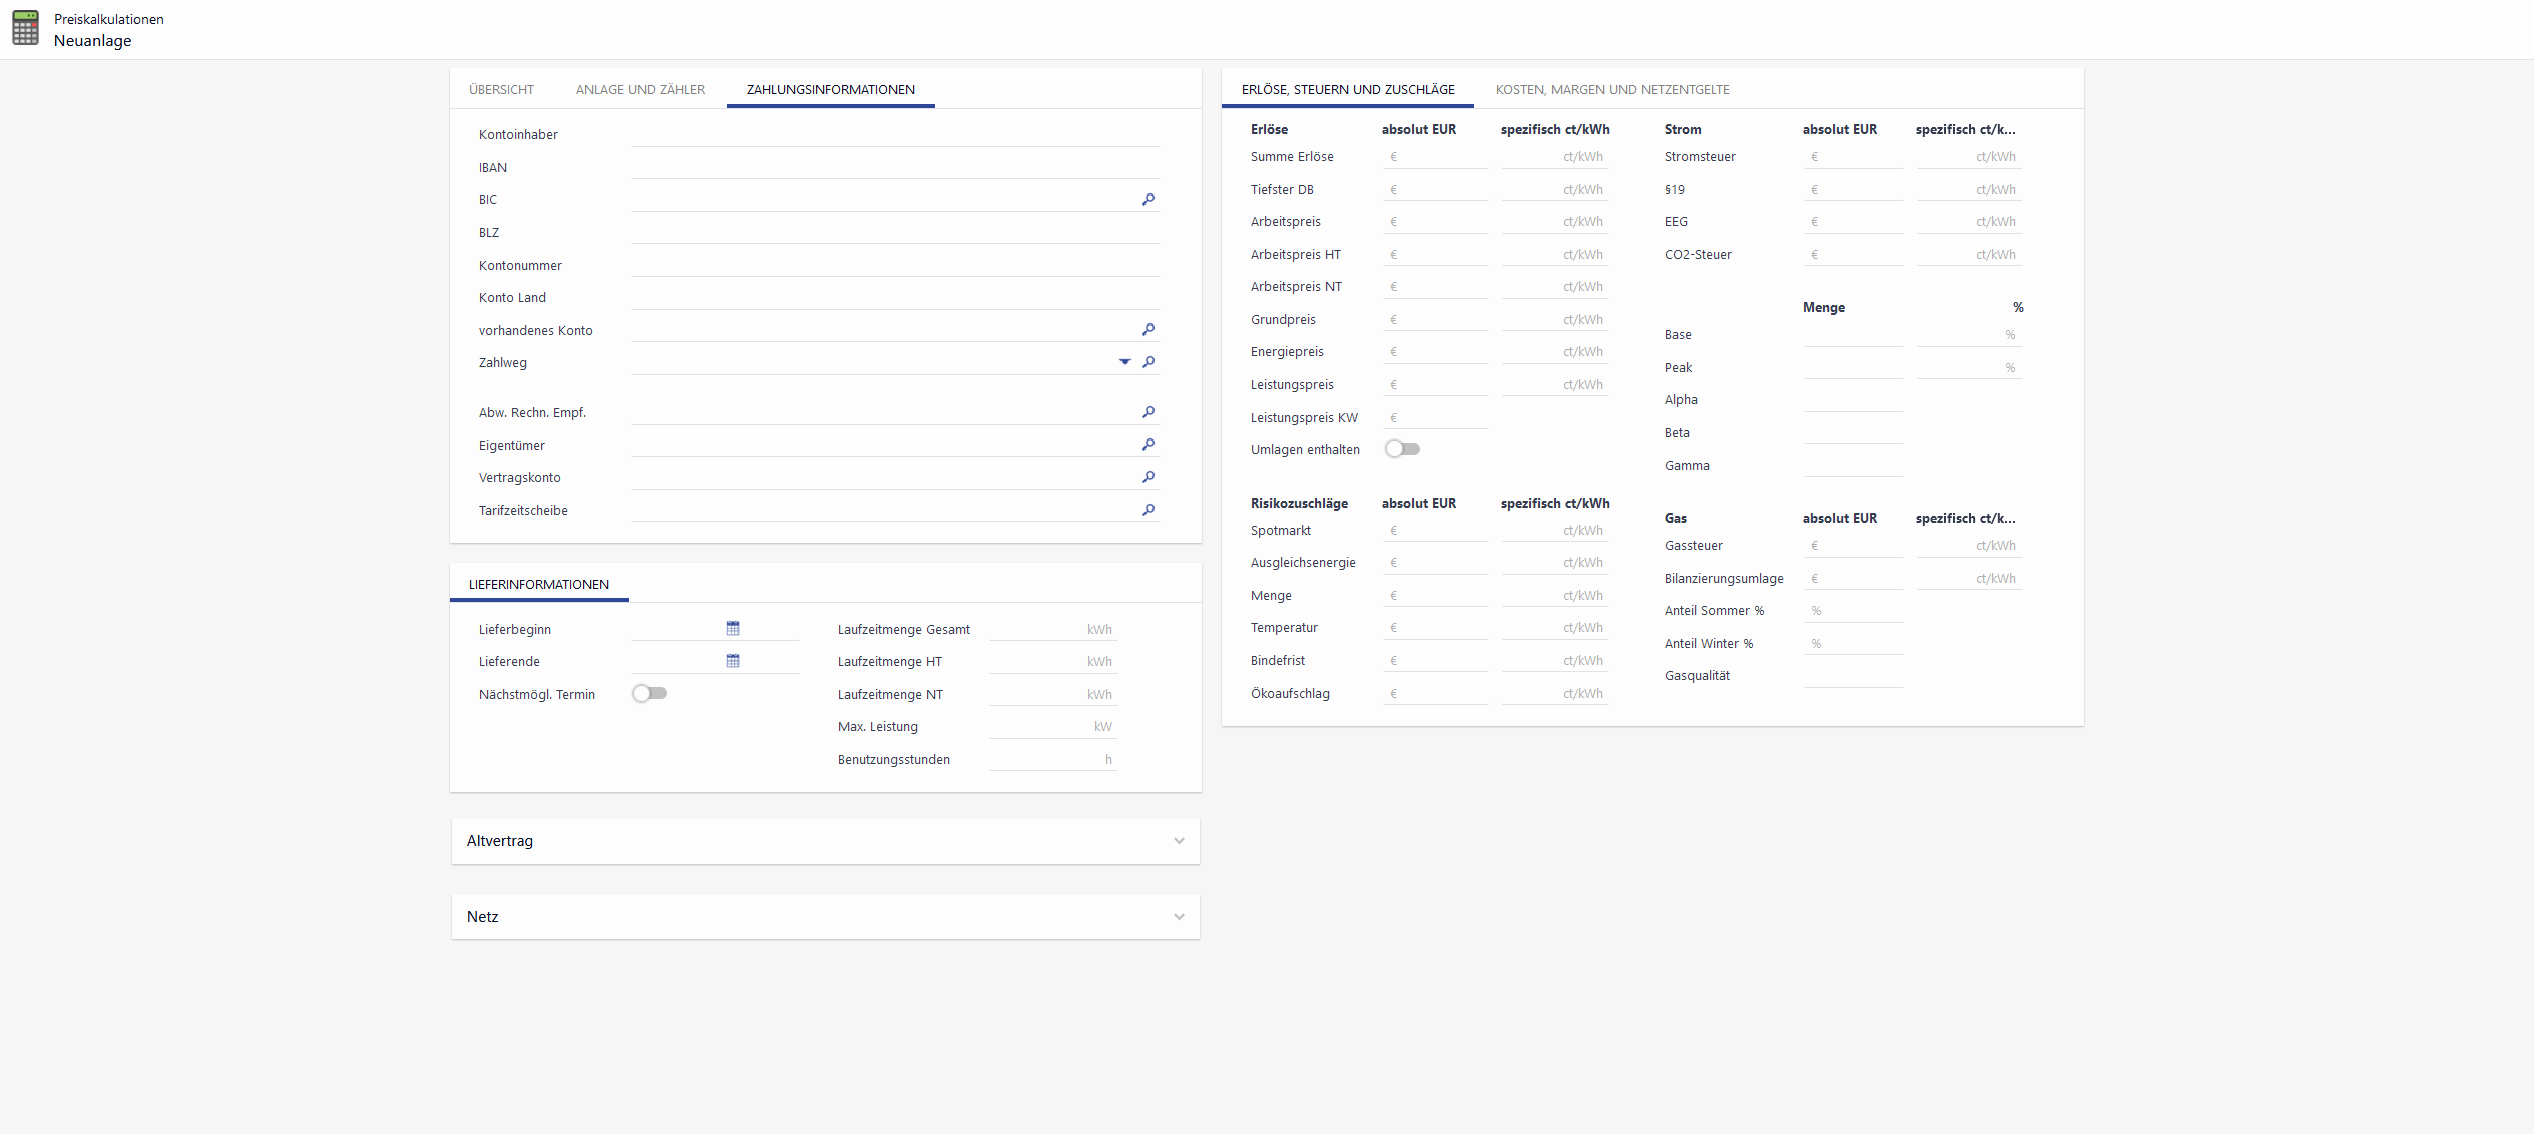Viewport: 2535px width, 1135px height.
Task: Click the Kontoinhaber input field
Action: coord(895,135)
